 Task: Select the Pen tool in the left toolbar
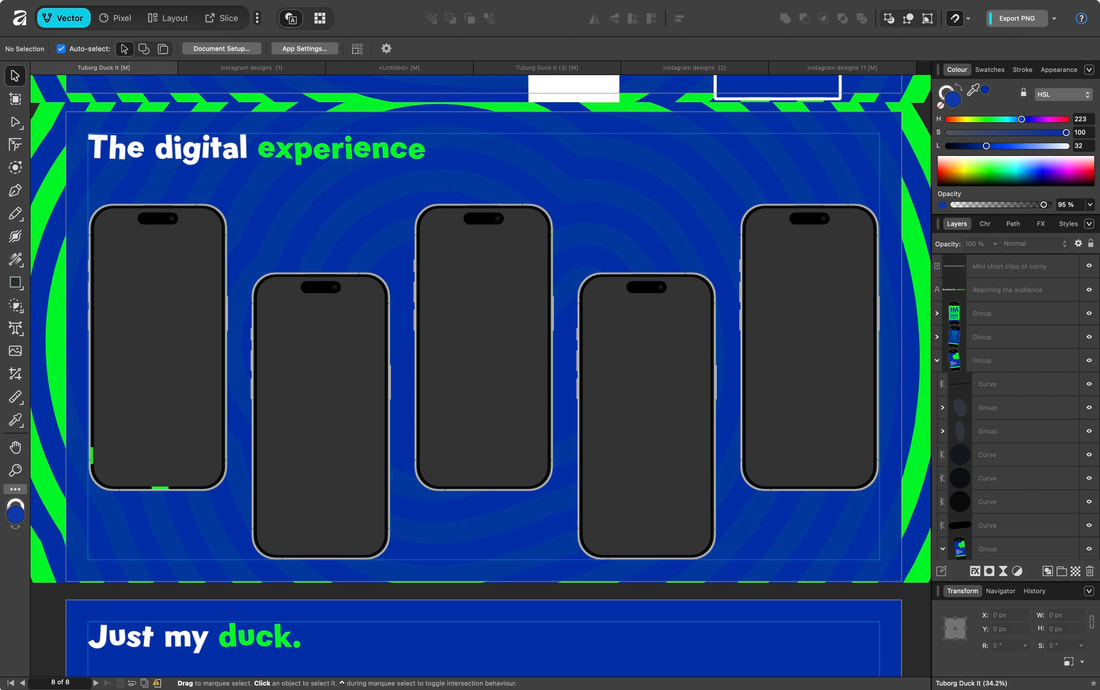click(x=15, y=191)
